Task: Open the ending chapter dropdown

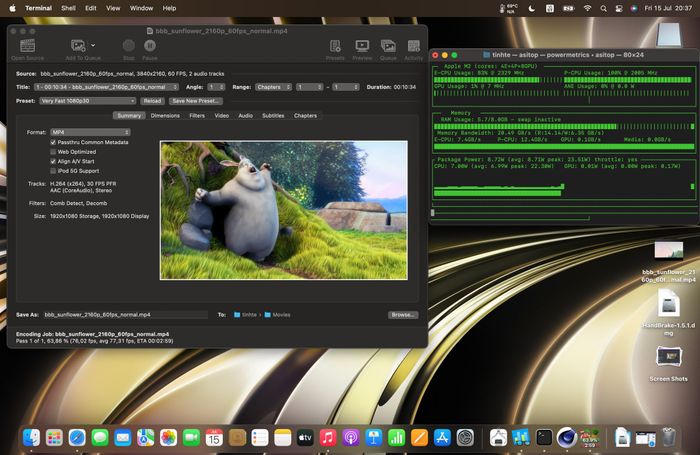Action: coord(346,87)
